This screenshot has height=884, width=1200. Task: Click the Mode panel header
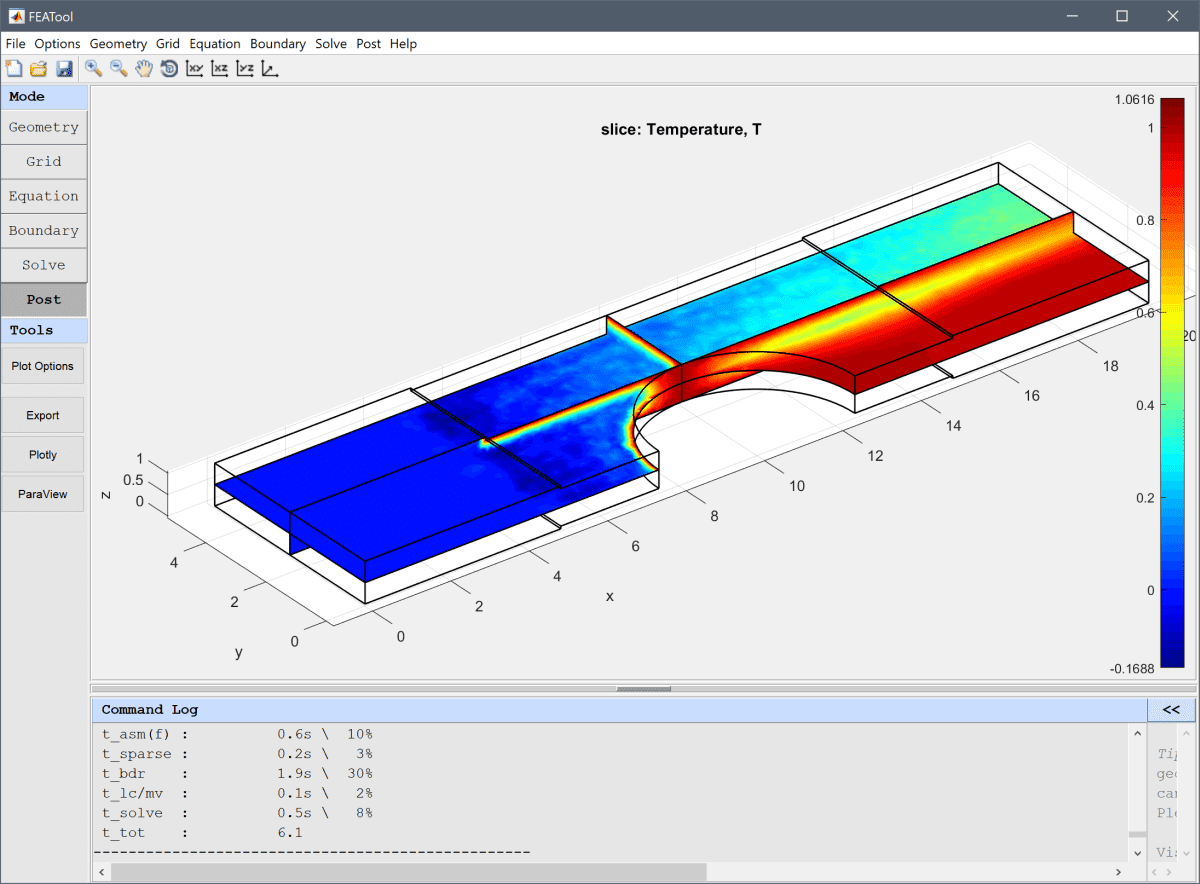click(x=44, y=97)
